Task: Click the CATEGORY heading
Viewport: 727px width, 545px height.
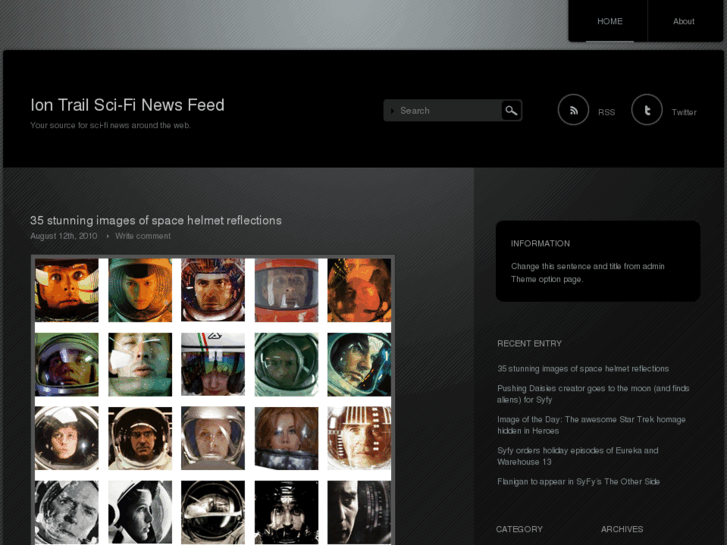Action: click(x=519, y=529)
